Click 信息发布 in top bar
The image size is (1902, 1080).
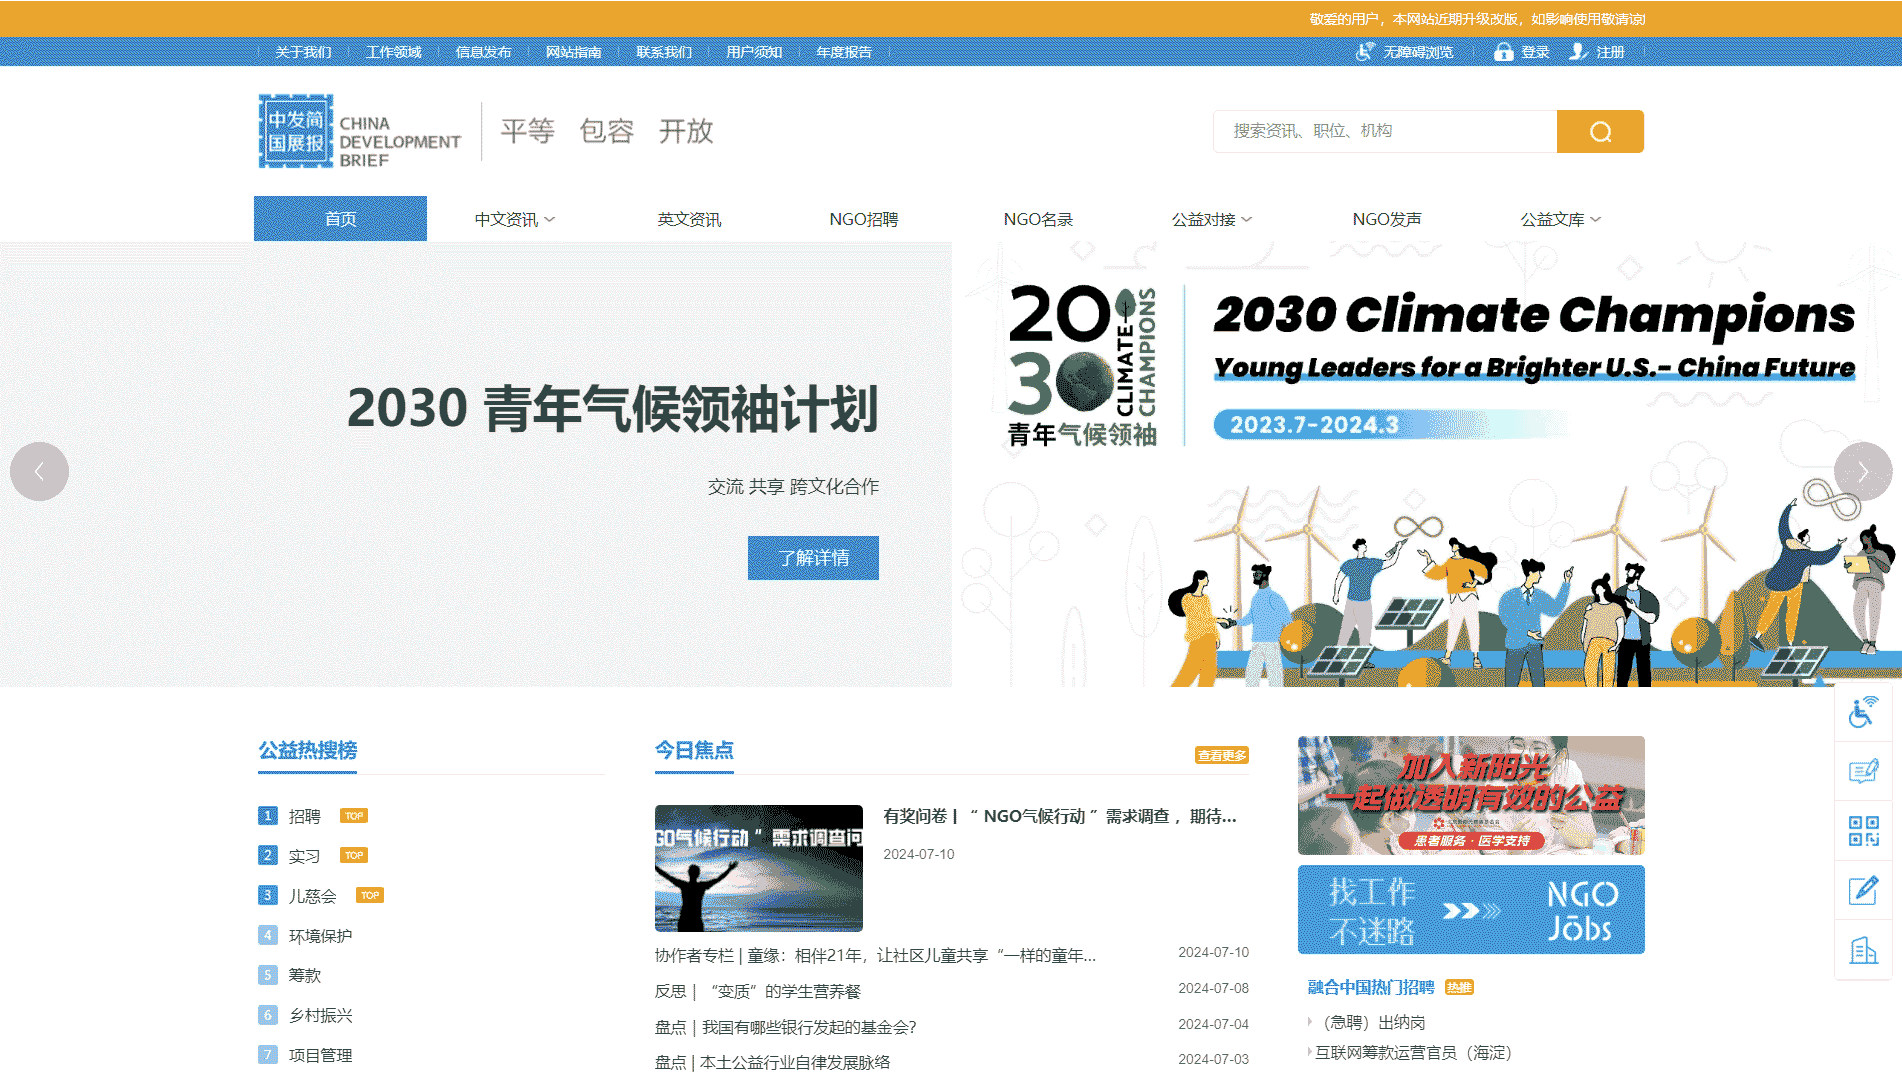tap(483, 52)
